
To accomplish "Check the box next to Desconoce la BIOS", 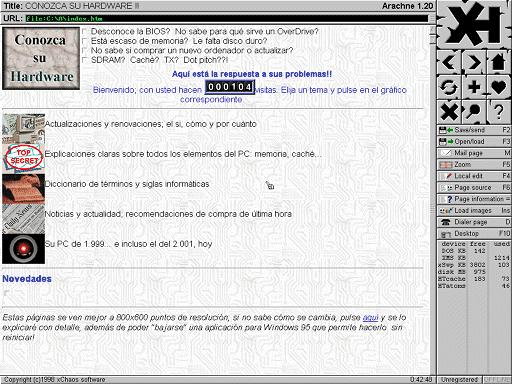I will click(x=85, y=31).
